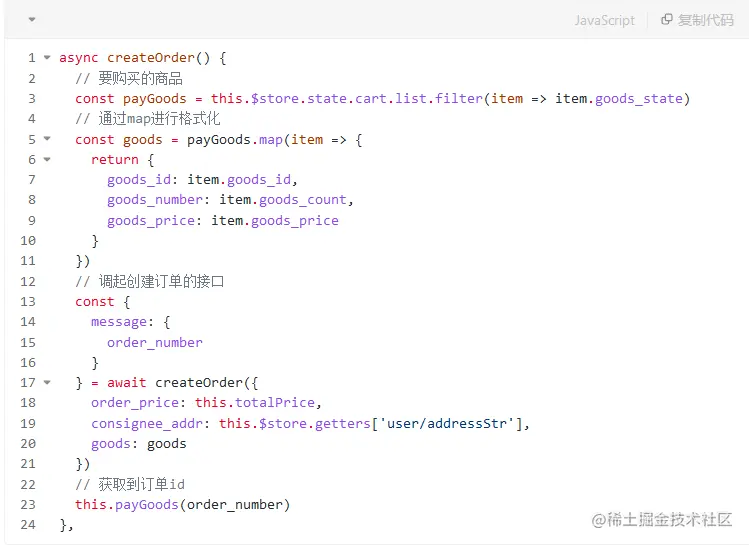Fold the line 17 await createOrder block
Viewport: 749px width, 545px height.
pos(47,382)
